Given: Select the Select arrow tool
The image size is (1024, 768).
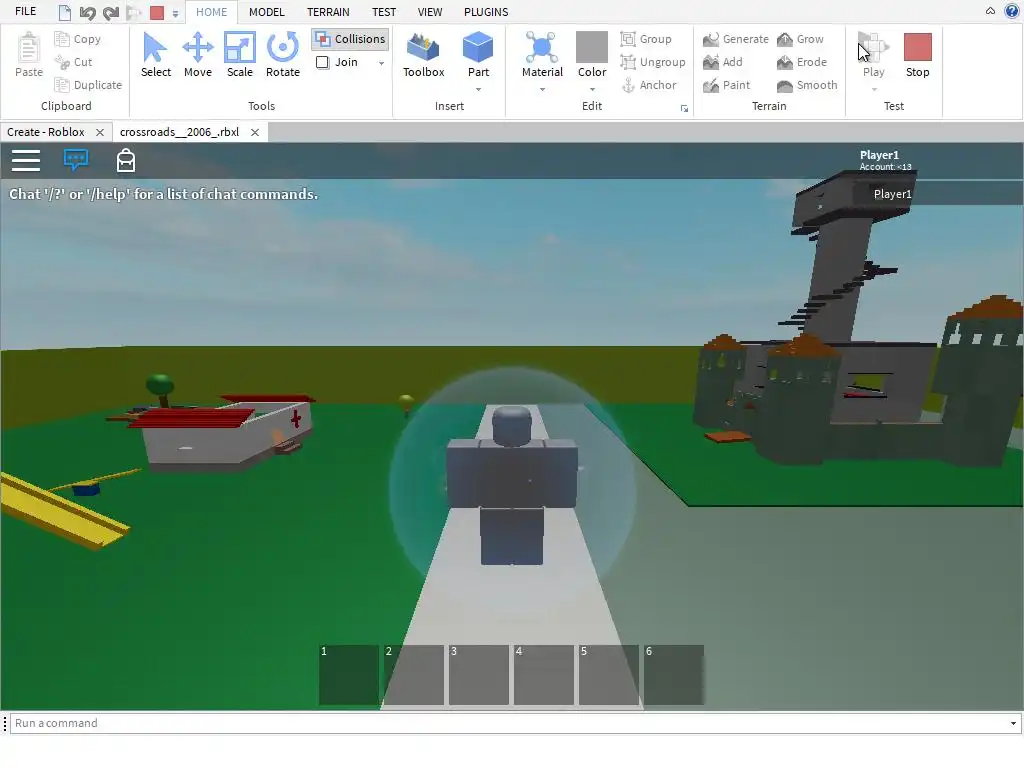Looking at the screenshot, I should coord(155,56).
